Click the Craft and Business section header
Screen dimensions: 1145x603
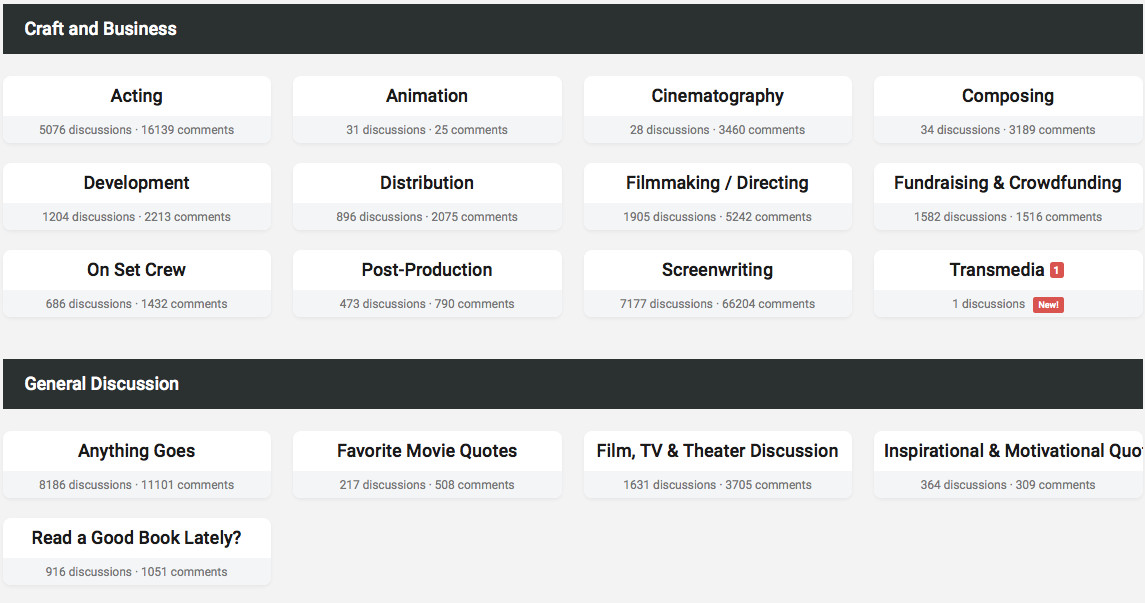coord(572,28)
